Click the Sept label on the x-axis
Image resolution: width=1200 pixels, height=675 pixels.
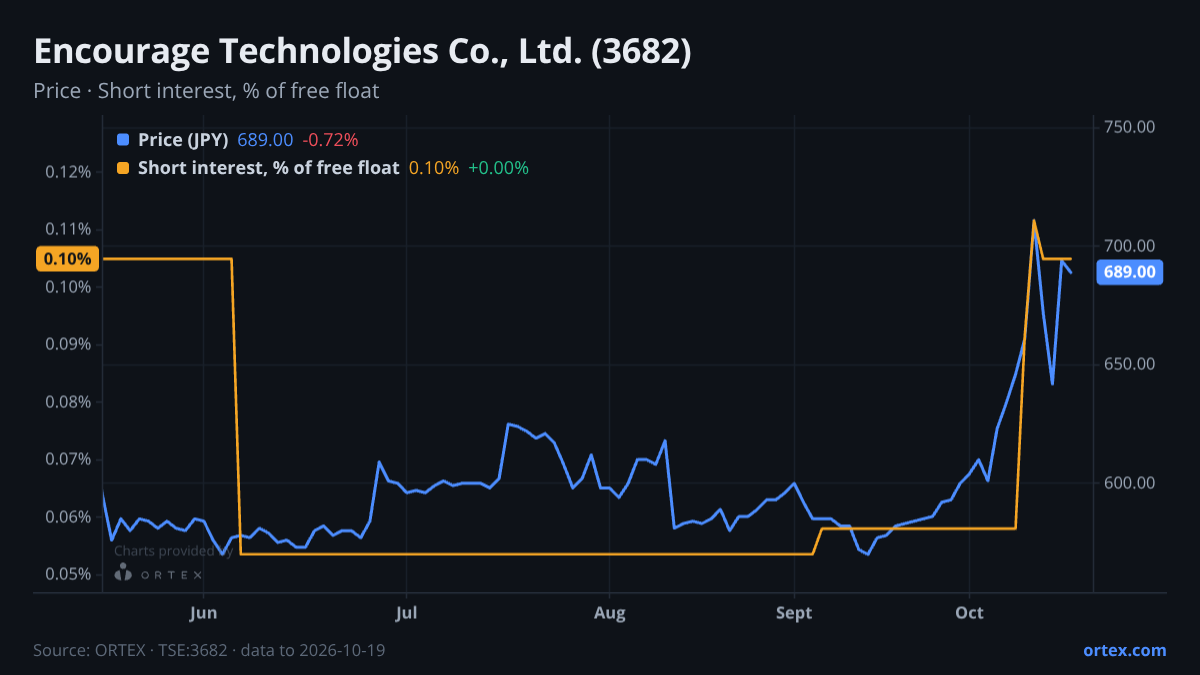794,613
